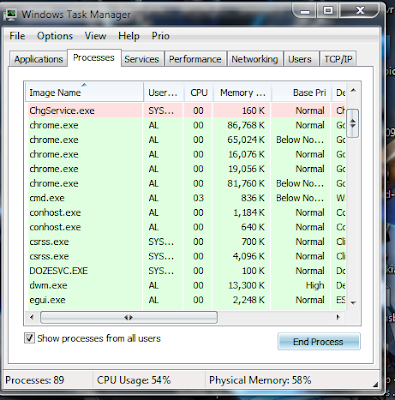Open the File menu

(17, 36)
